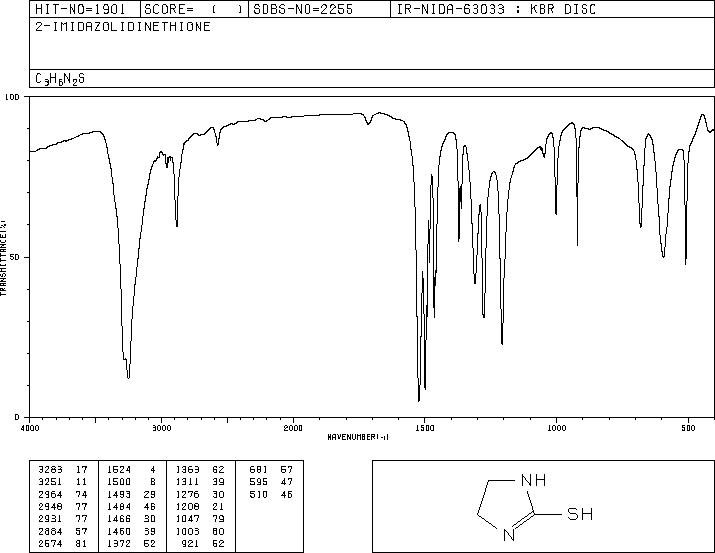The width and height of the screenshot is (715, 553).
Task: Click peak table entry 1493
Action: [119, 494]
